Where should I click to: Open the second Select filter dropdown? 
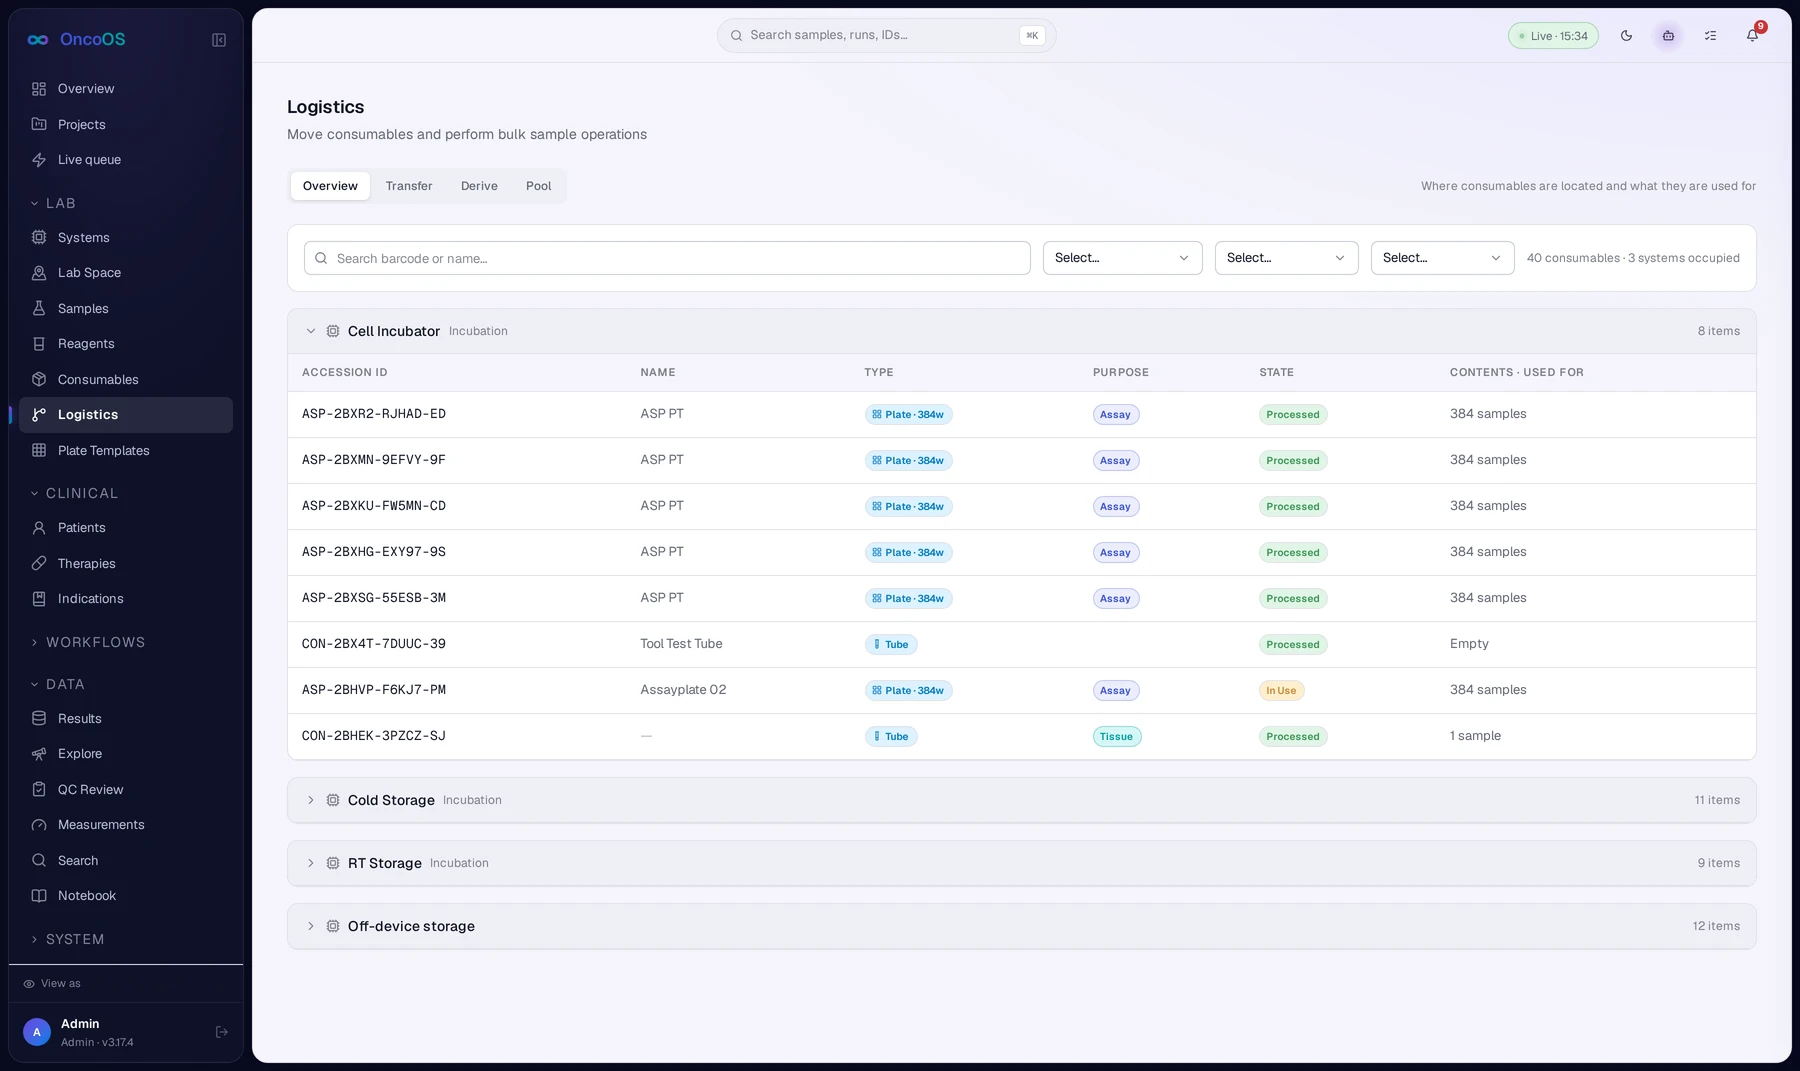pyautogui.click(x=1286, y=258)
